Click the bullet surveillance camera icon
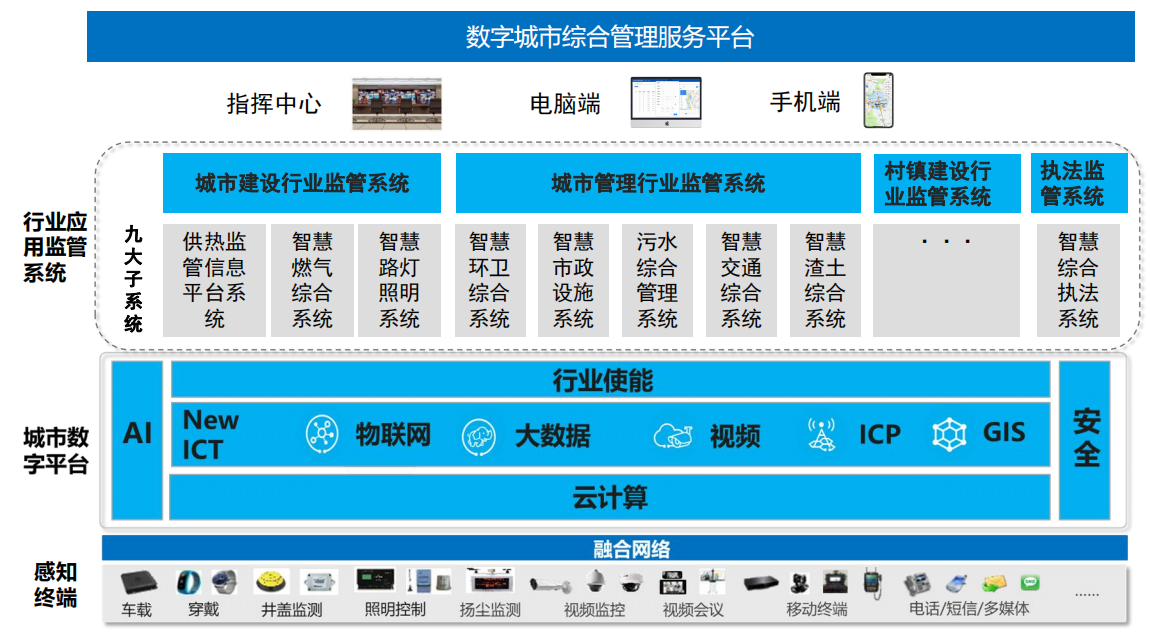 click(x=551, y=585)
